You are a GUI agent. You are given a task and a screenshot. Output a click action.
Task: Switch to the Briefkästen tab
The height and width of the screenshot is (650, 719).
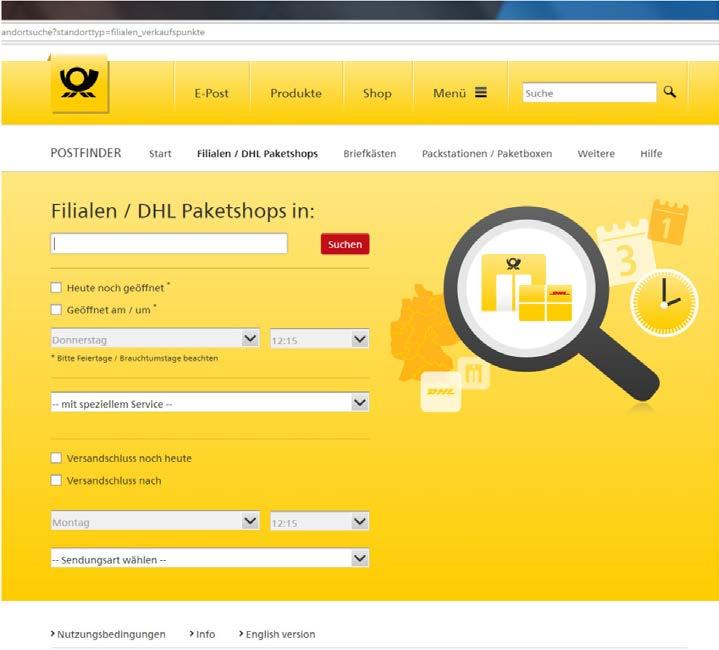[x=370, y=154]
